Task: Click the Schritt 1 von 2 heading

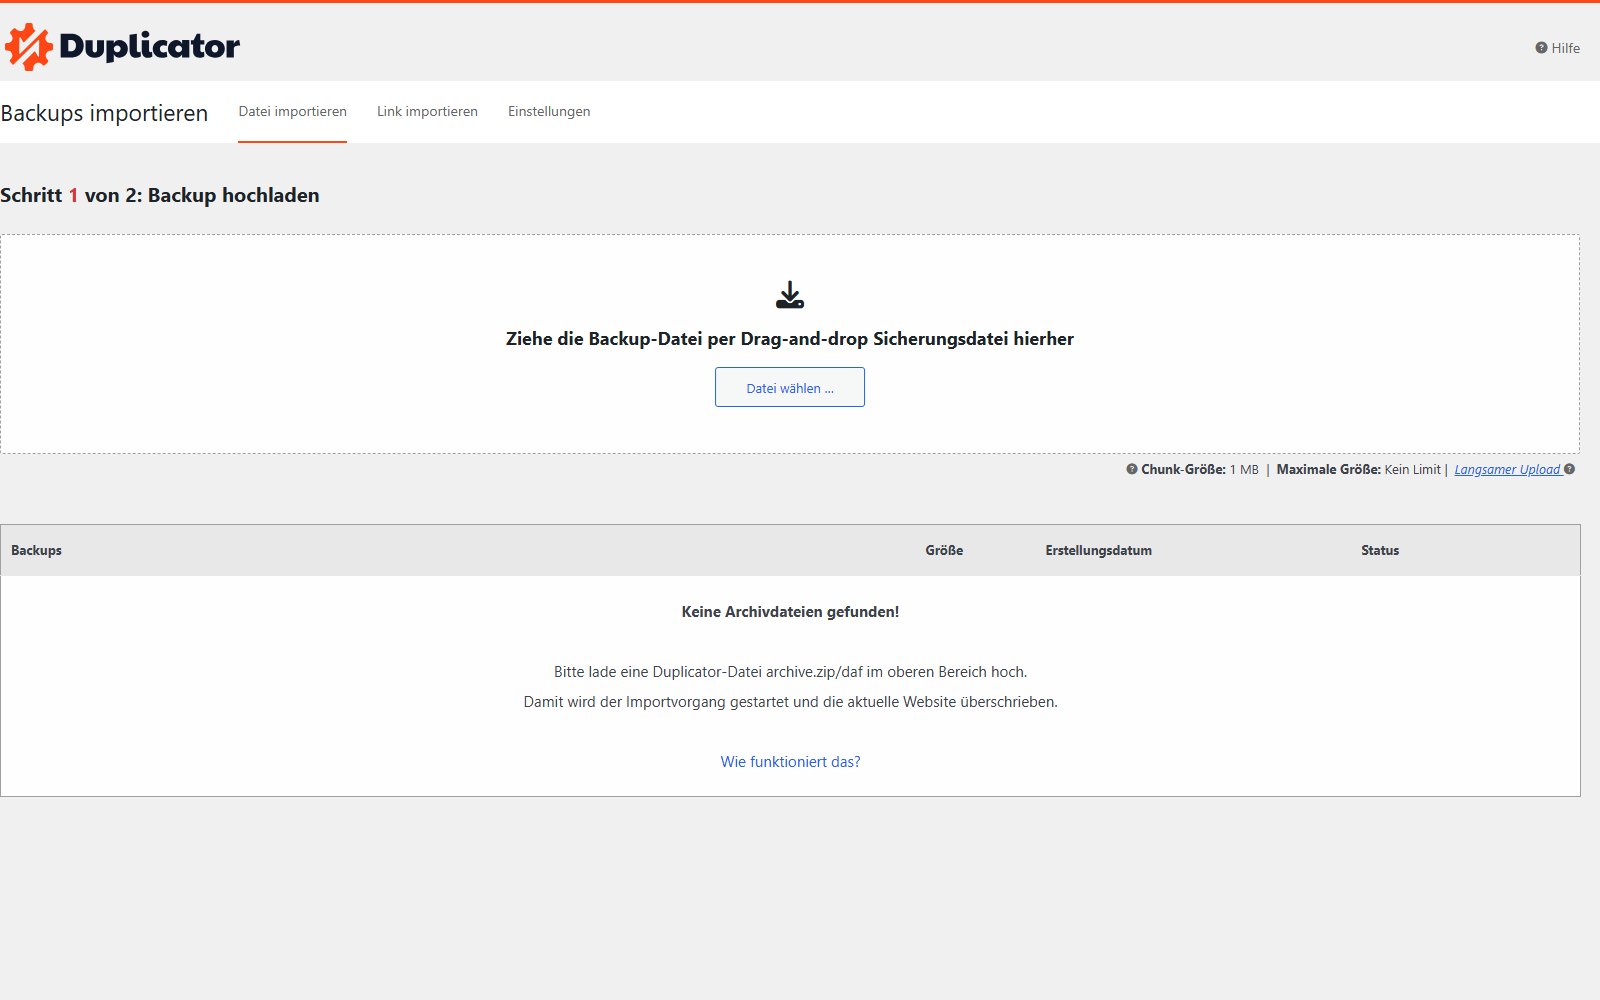Action: 160,195
